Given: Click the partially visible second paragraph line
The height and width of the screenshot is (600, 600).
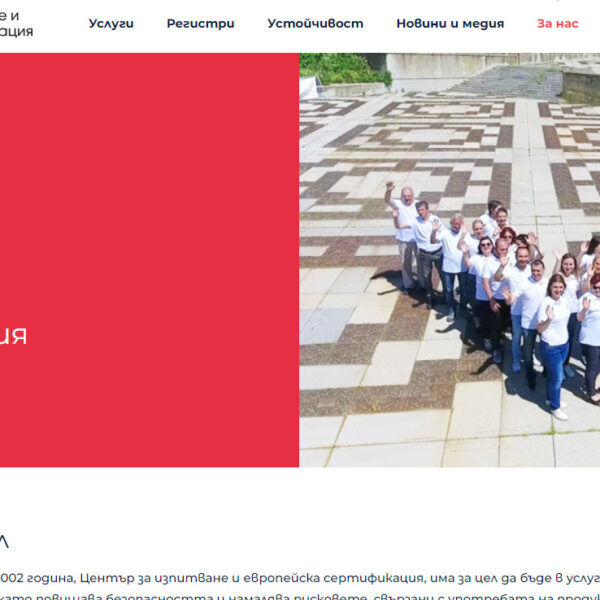Looking at the screenshot, I should (x=300, y=597).
